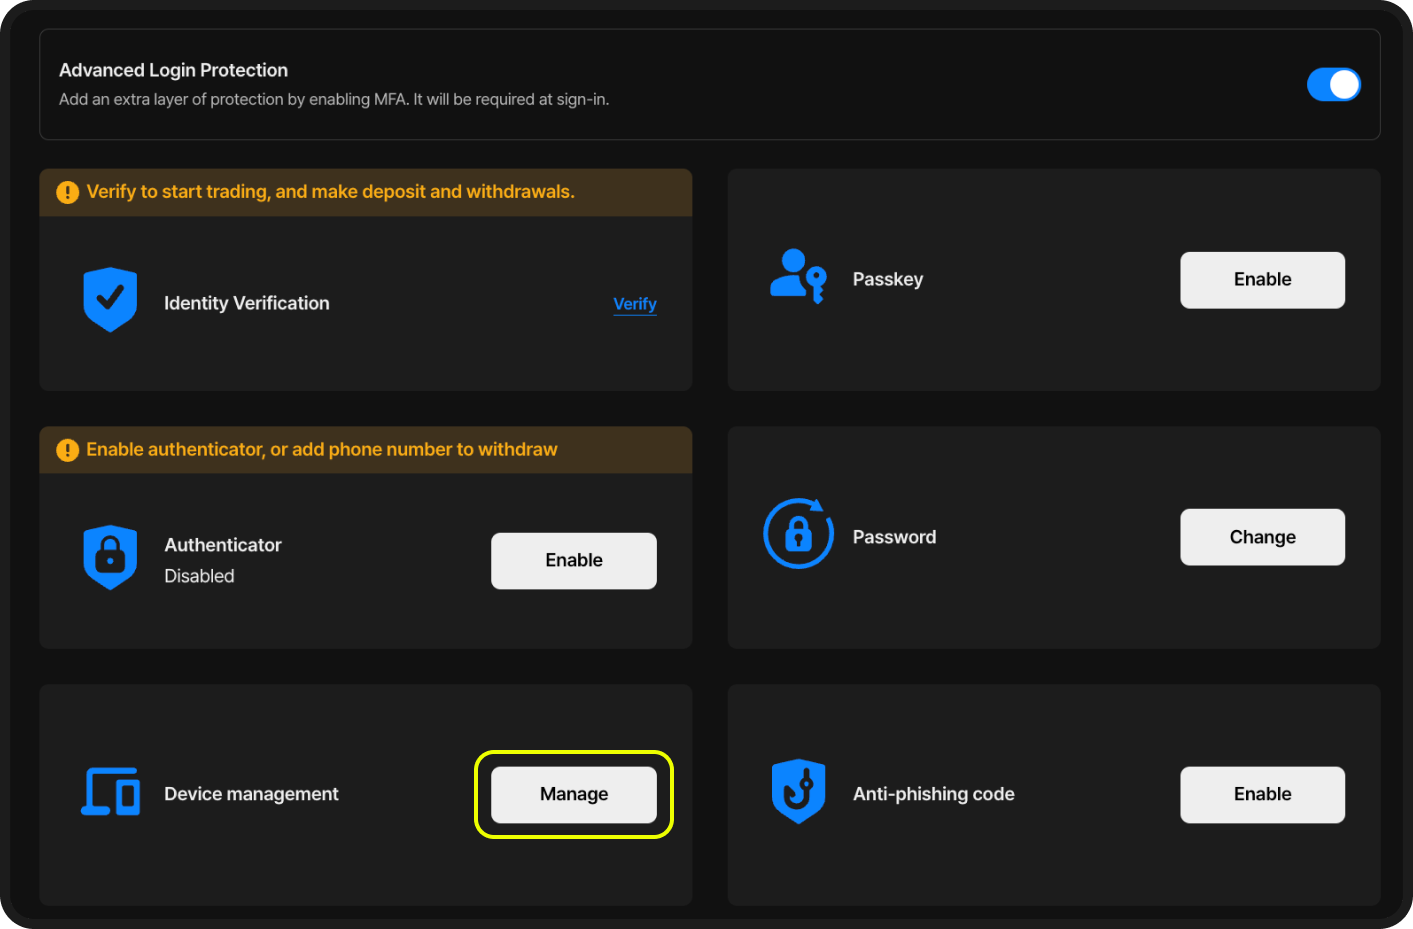Click 'Verify to start trading' banner text

[331, 192]
